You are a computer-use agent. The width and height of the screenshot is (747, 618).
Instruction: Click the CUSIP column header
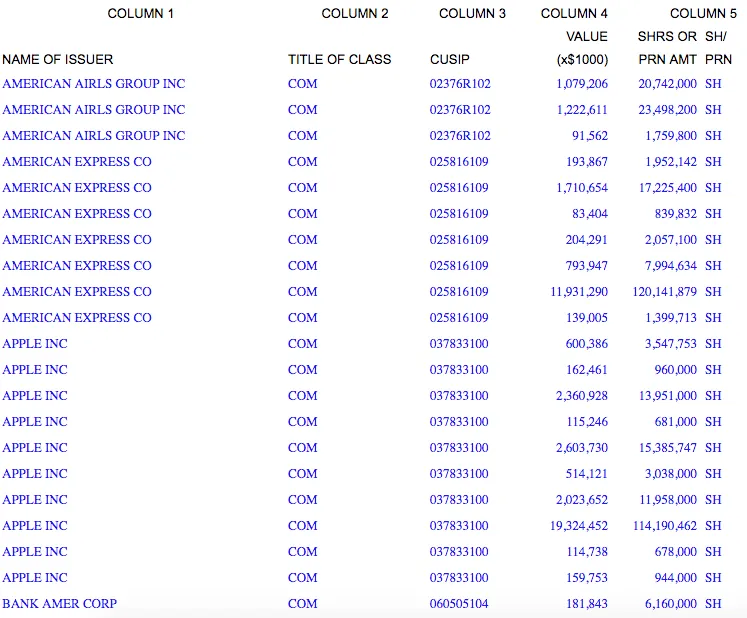point(450,60)
